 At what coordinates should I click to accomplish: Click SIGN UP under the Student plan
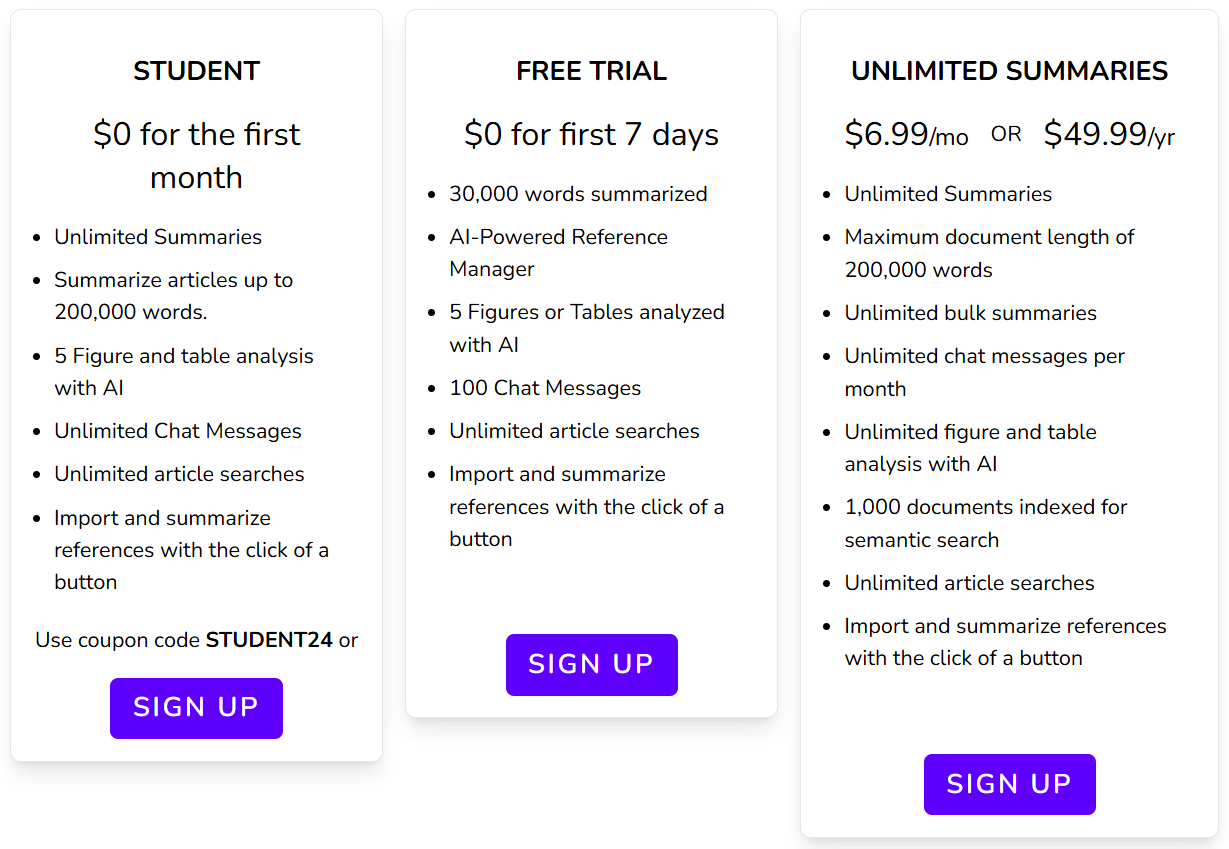pyautogui.click(x=196, y=708)
